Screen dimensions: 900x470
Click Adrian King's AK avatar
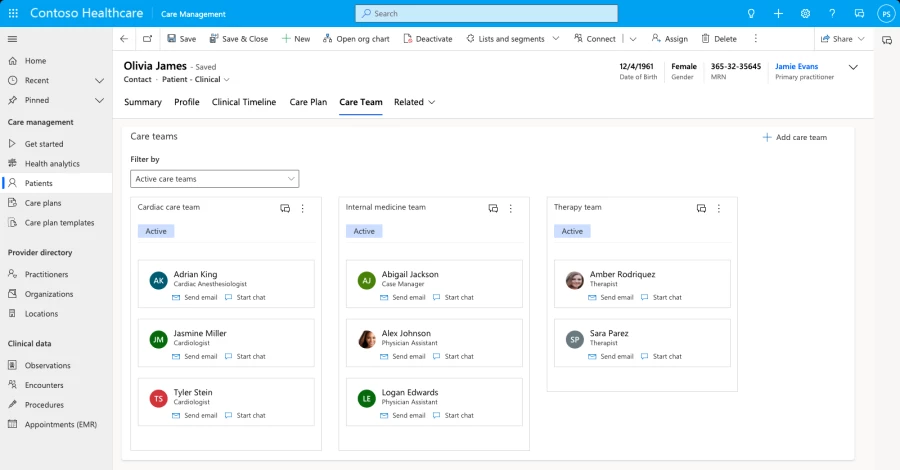pyautogui.click(x=158, y=280)
